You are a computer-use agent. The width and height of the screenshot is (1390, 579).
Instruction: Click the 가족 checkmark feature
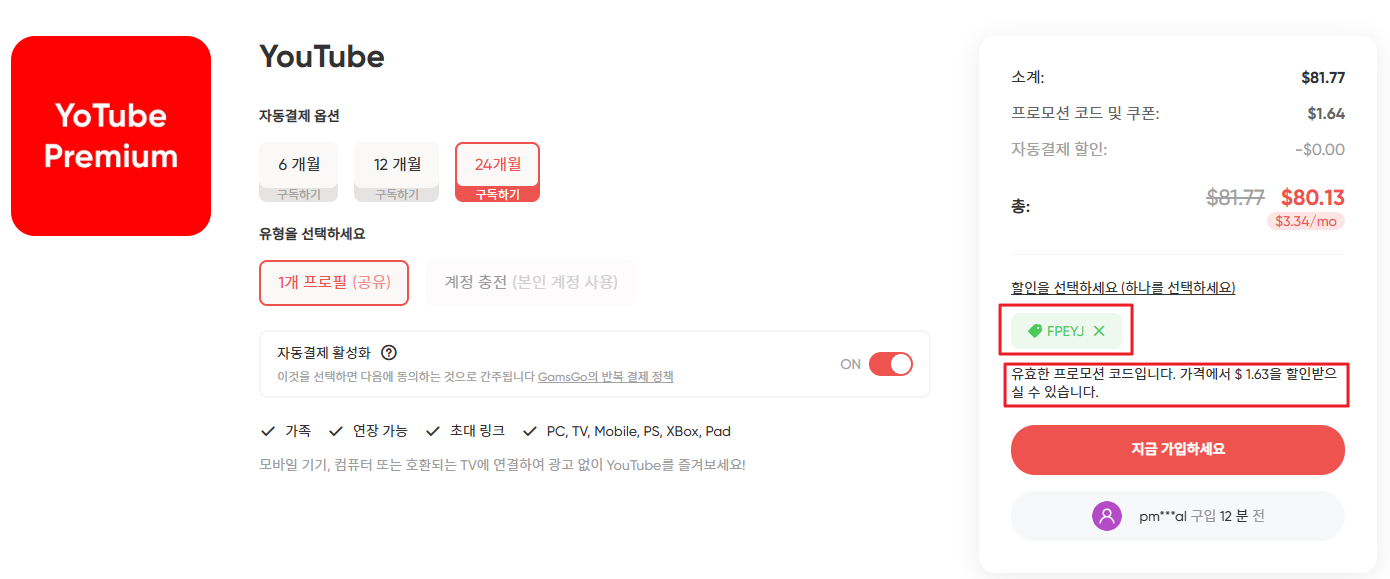pos(285,431)
